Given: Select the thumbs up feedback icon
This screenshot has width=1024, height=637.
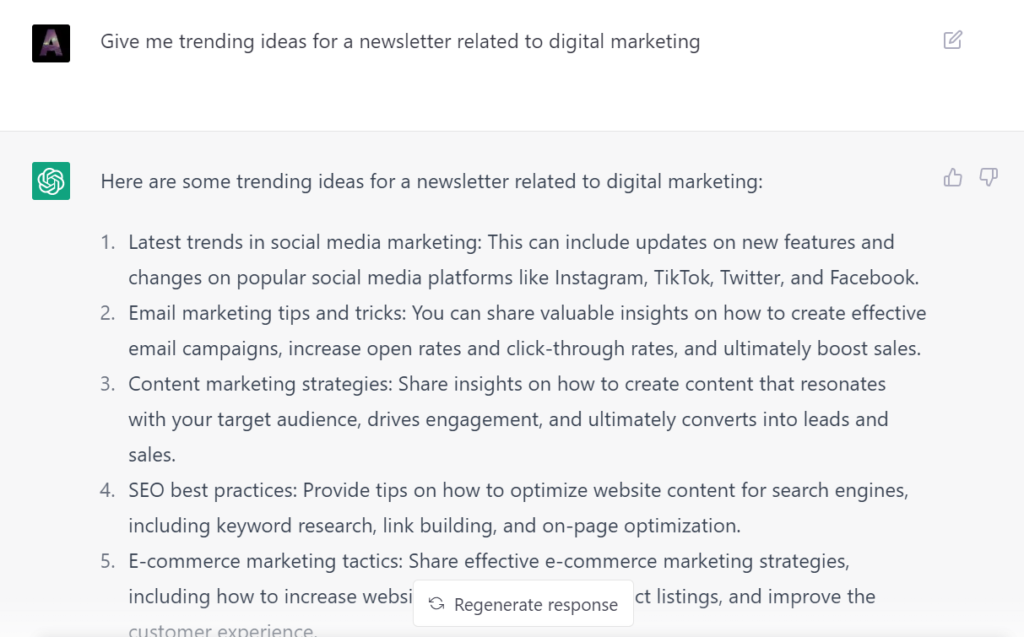Looking at the screenshot, I should pos(952,176).
